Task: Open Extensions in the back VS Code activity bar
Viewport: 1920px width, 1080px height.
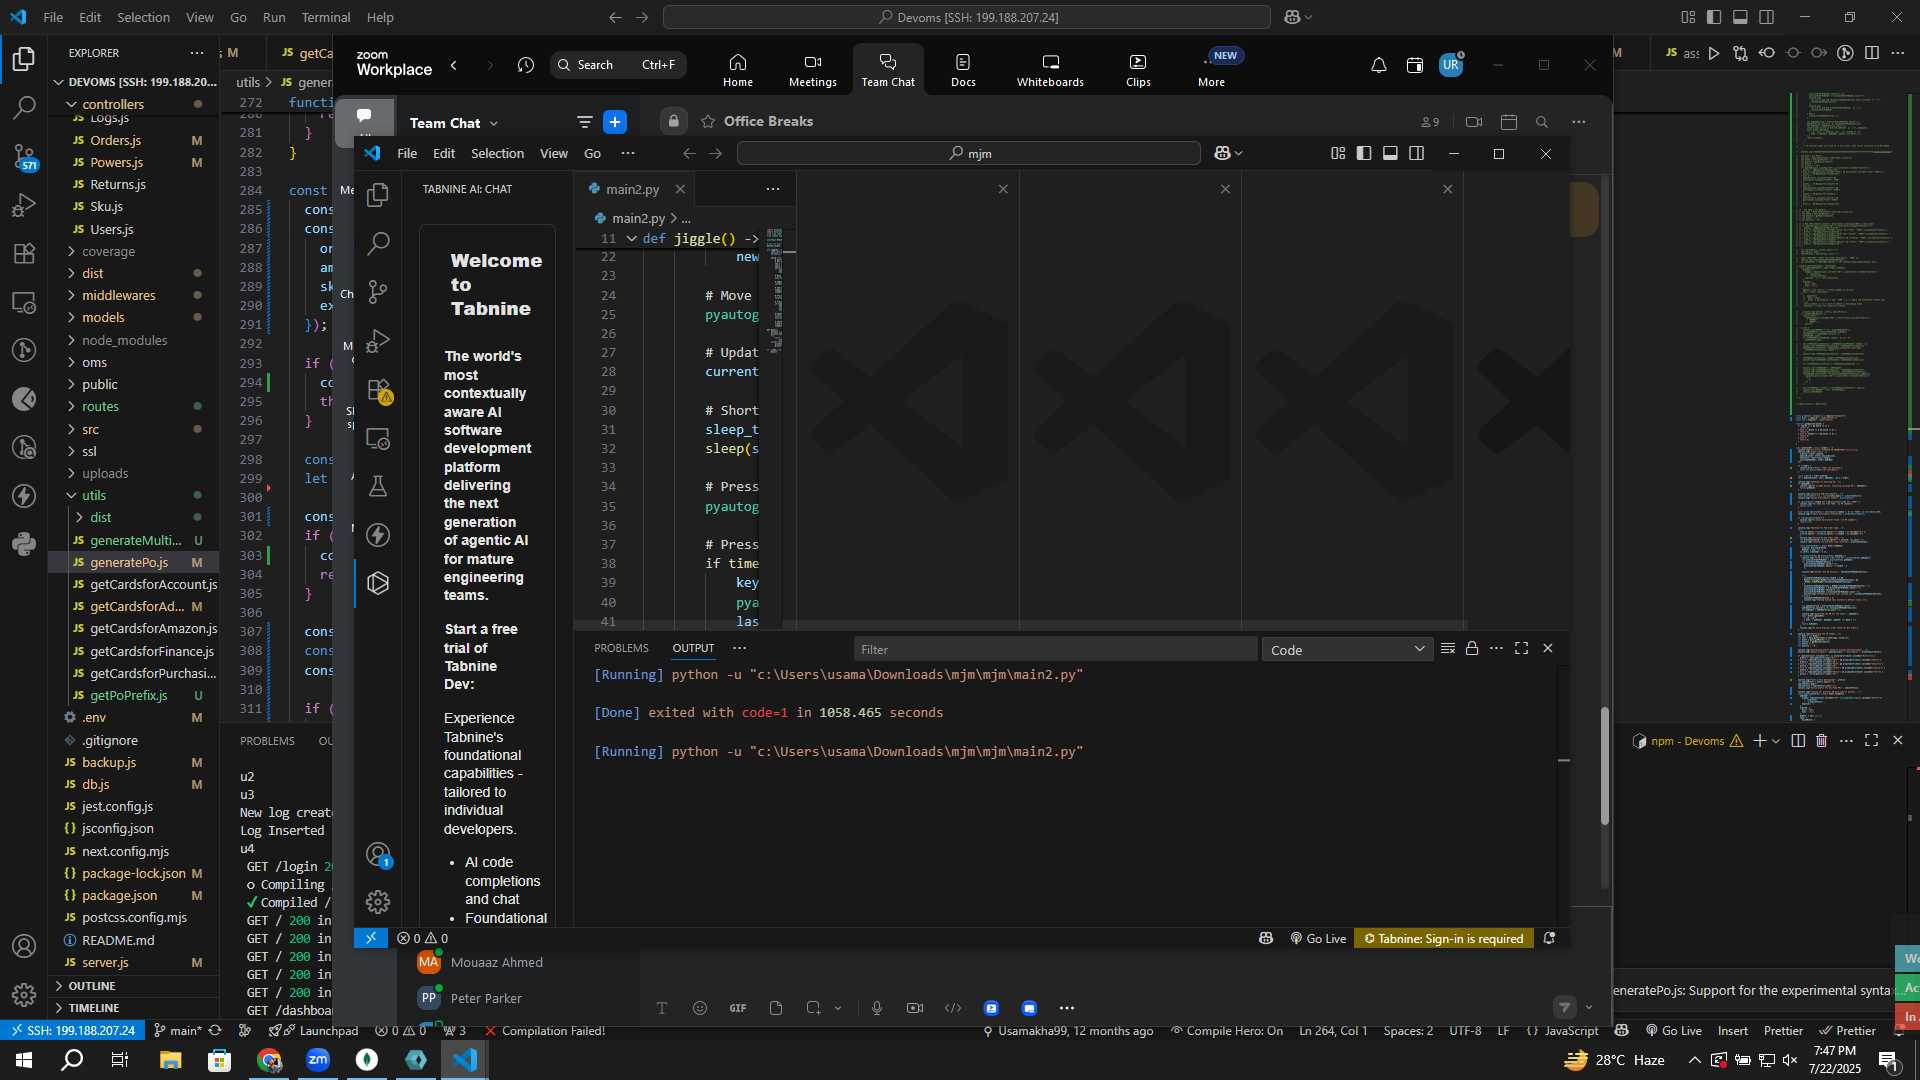Action: [24, 254]
